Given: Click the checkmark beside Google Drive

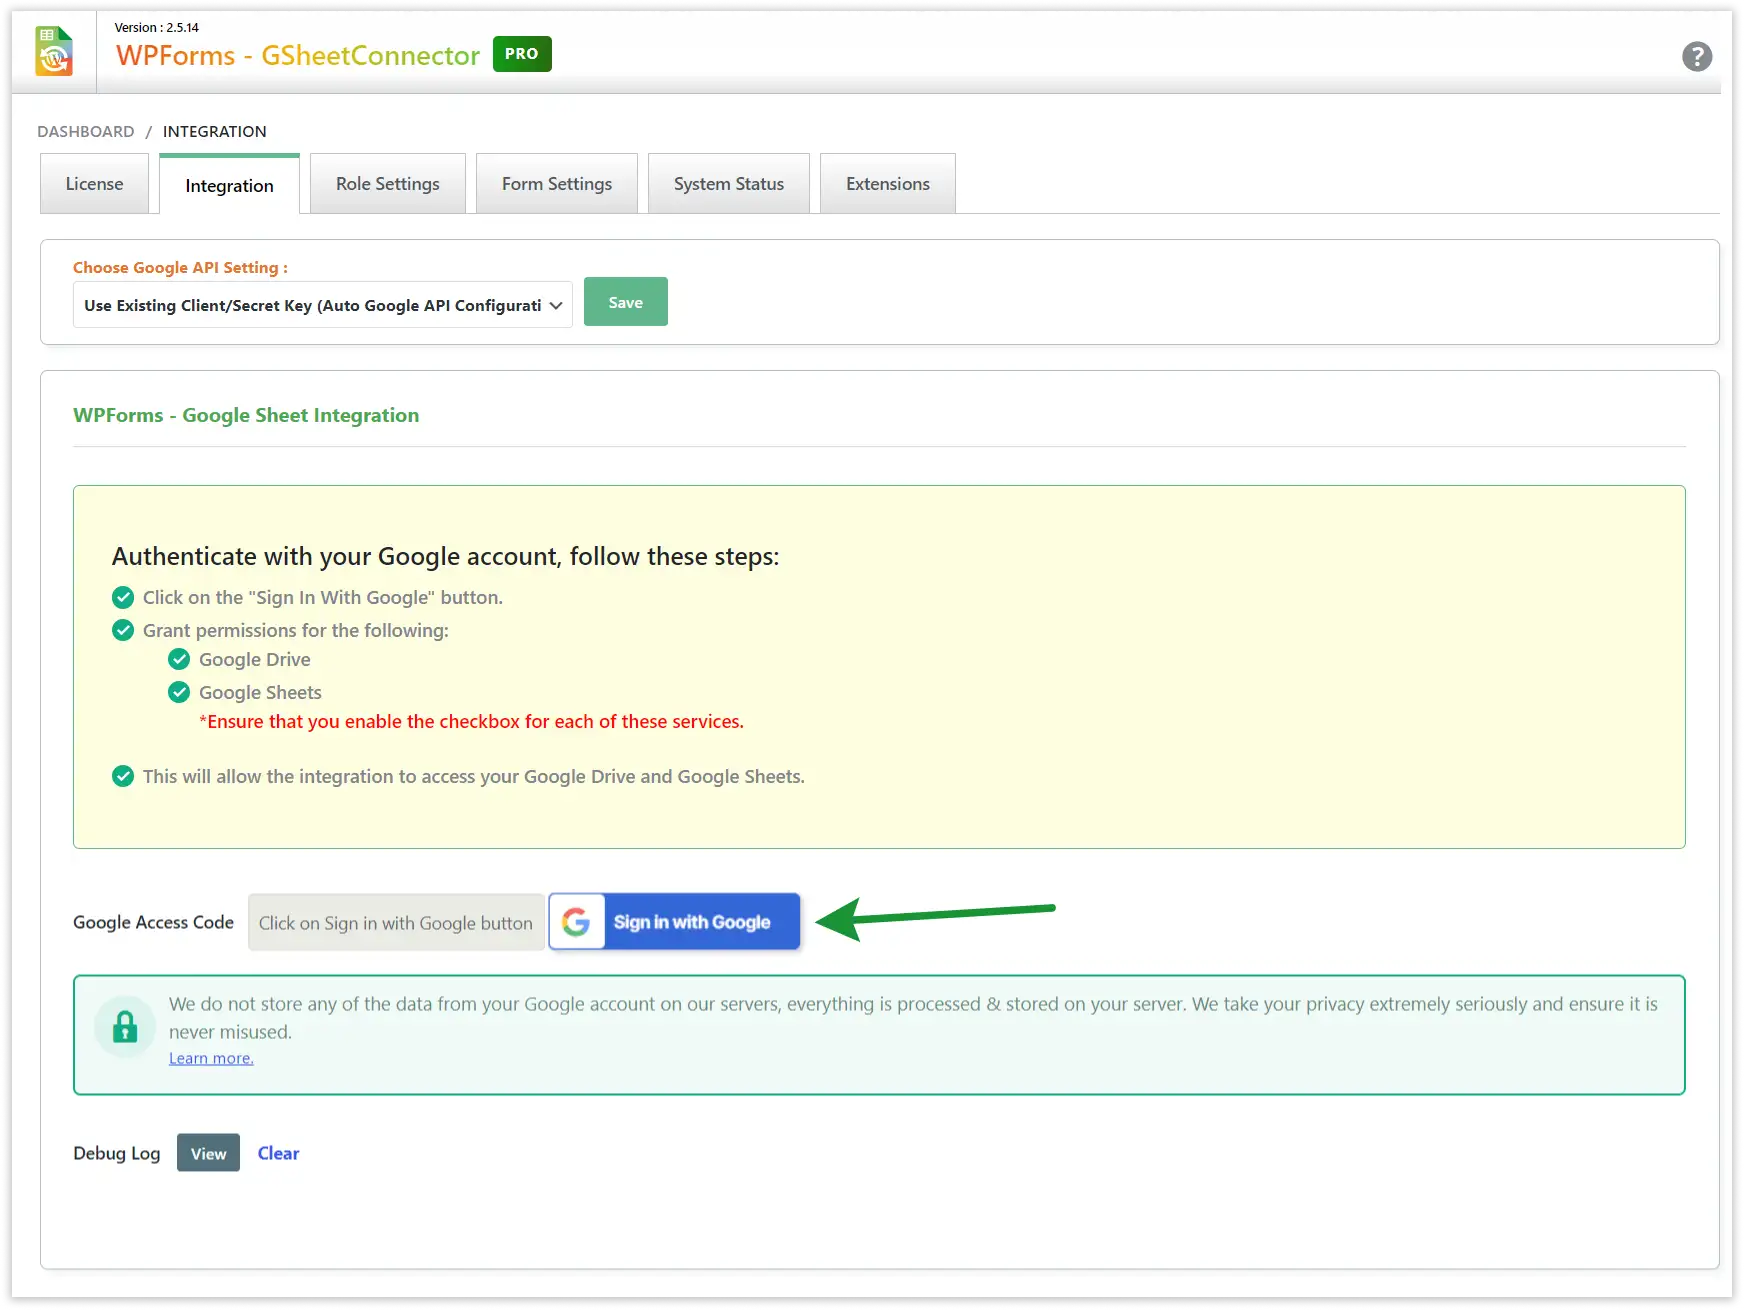Looking at the screenshot, I should click(x=179, y=659).
